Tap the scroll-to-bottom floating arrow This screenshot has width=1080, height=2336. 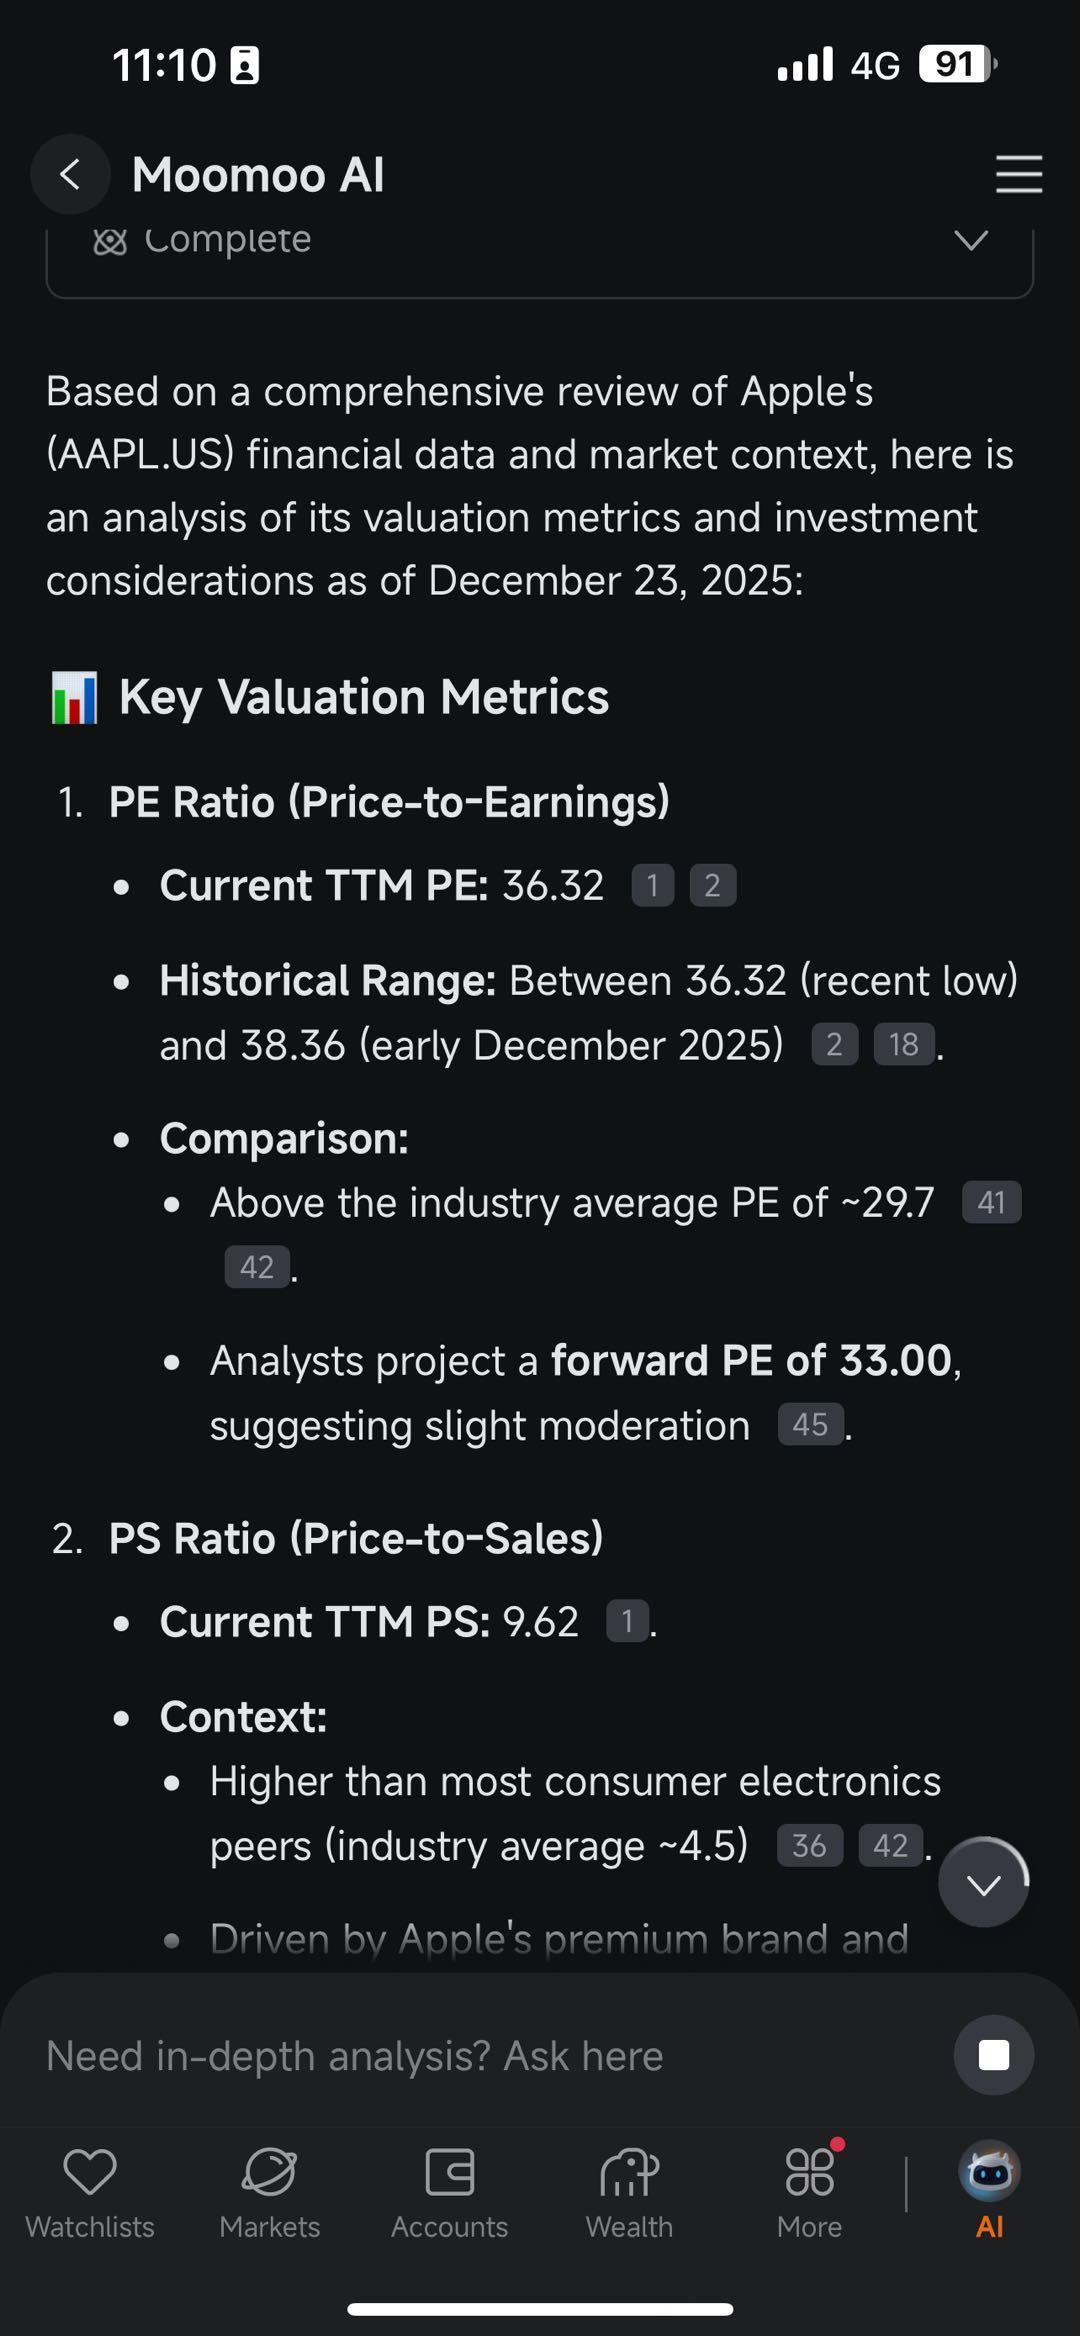[983, 1884]
